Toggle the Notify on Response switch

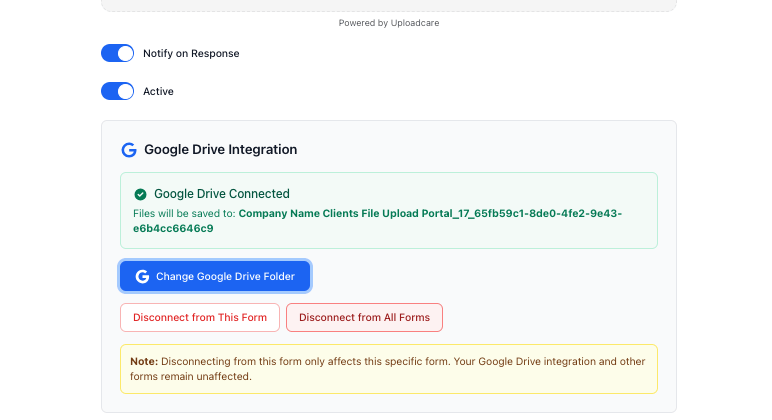pos(117,53)
